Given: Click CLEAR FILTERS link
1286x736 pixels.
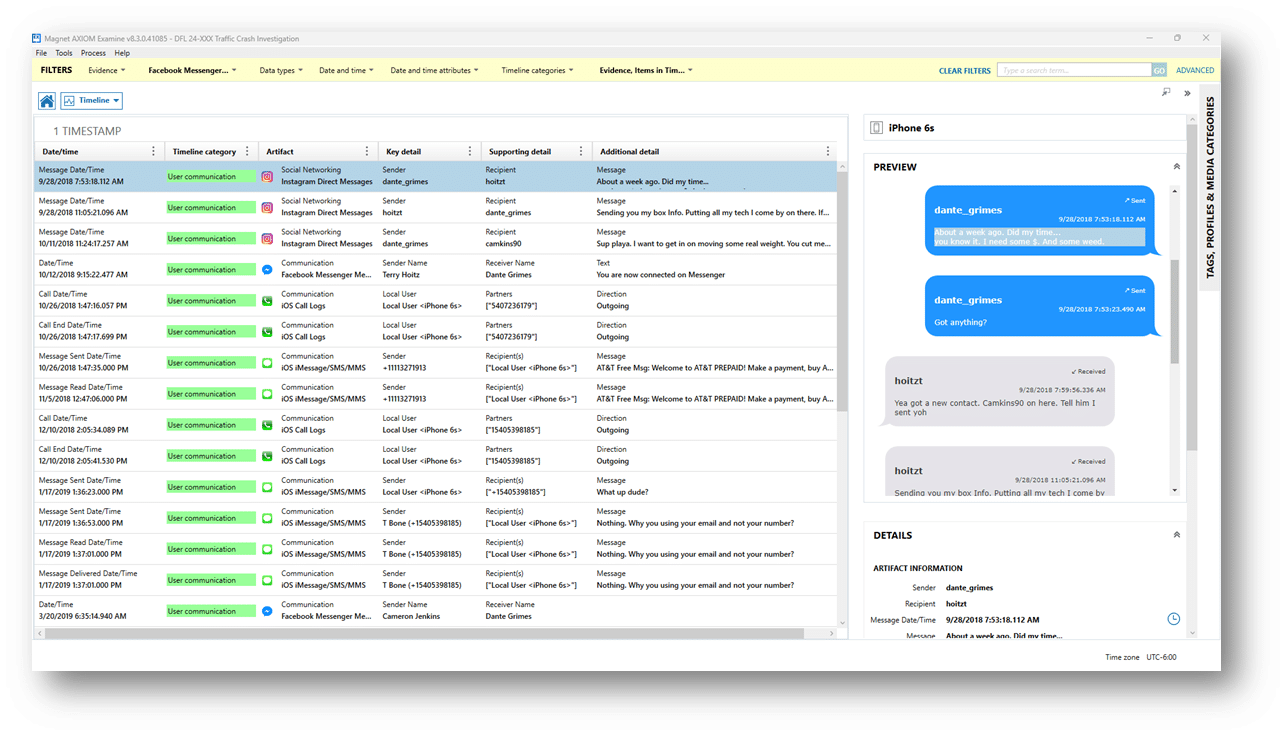Looking at the screenshot, I should click(x=964, y=71).
